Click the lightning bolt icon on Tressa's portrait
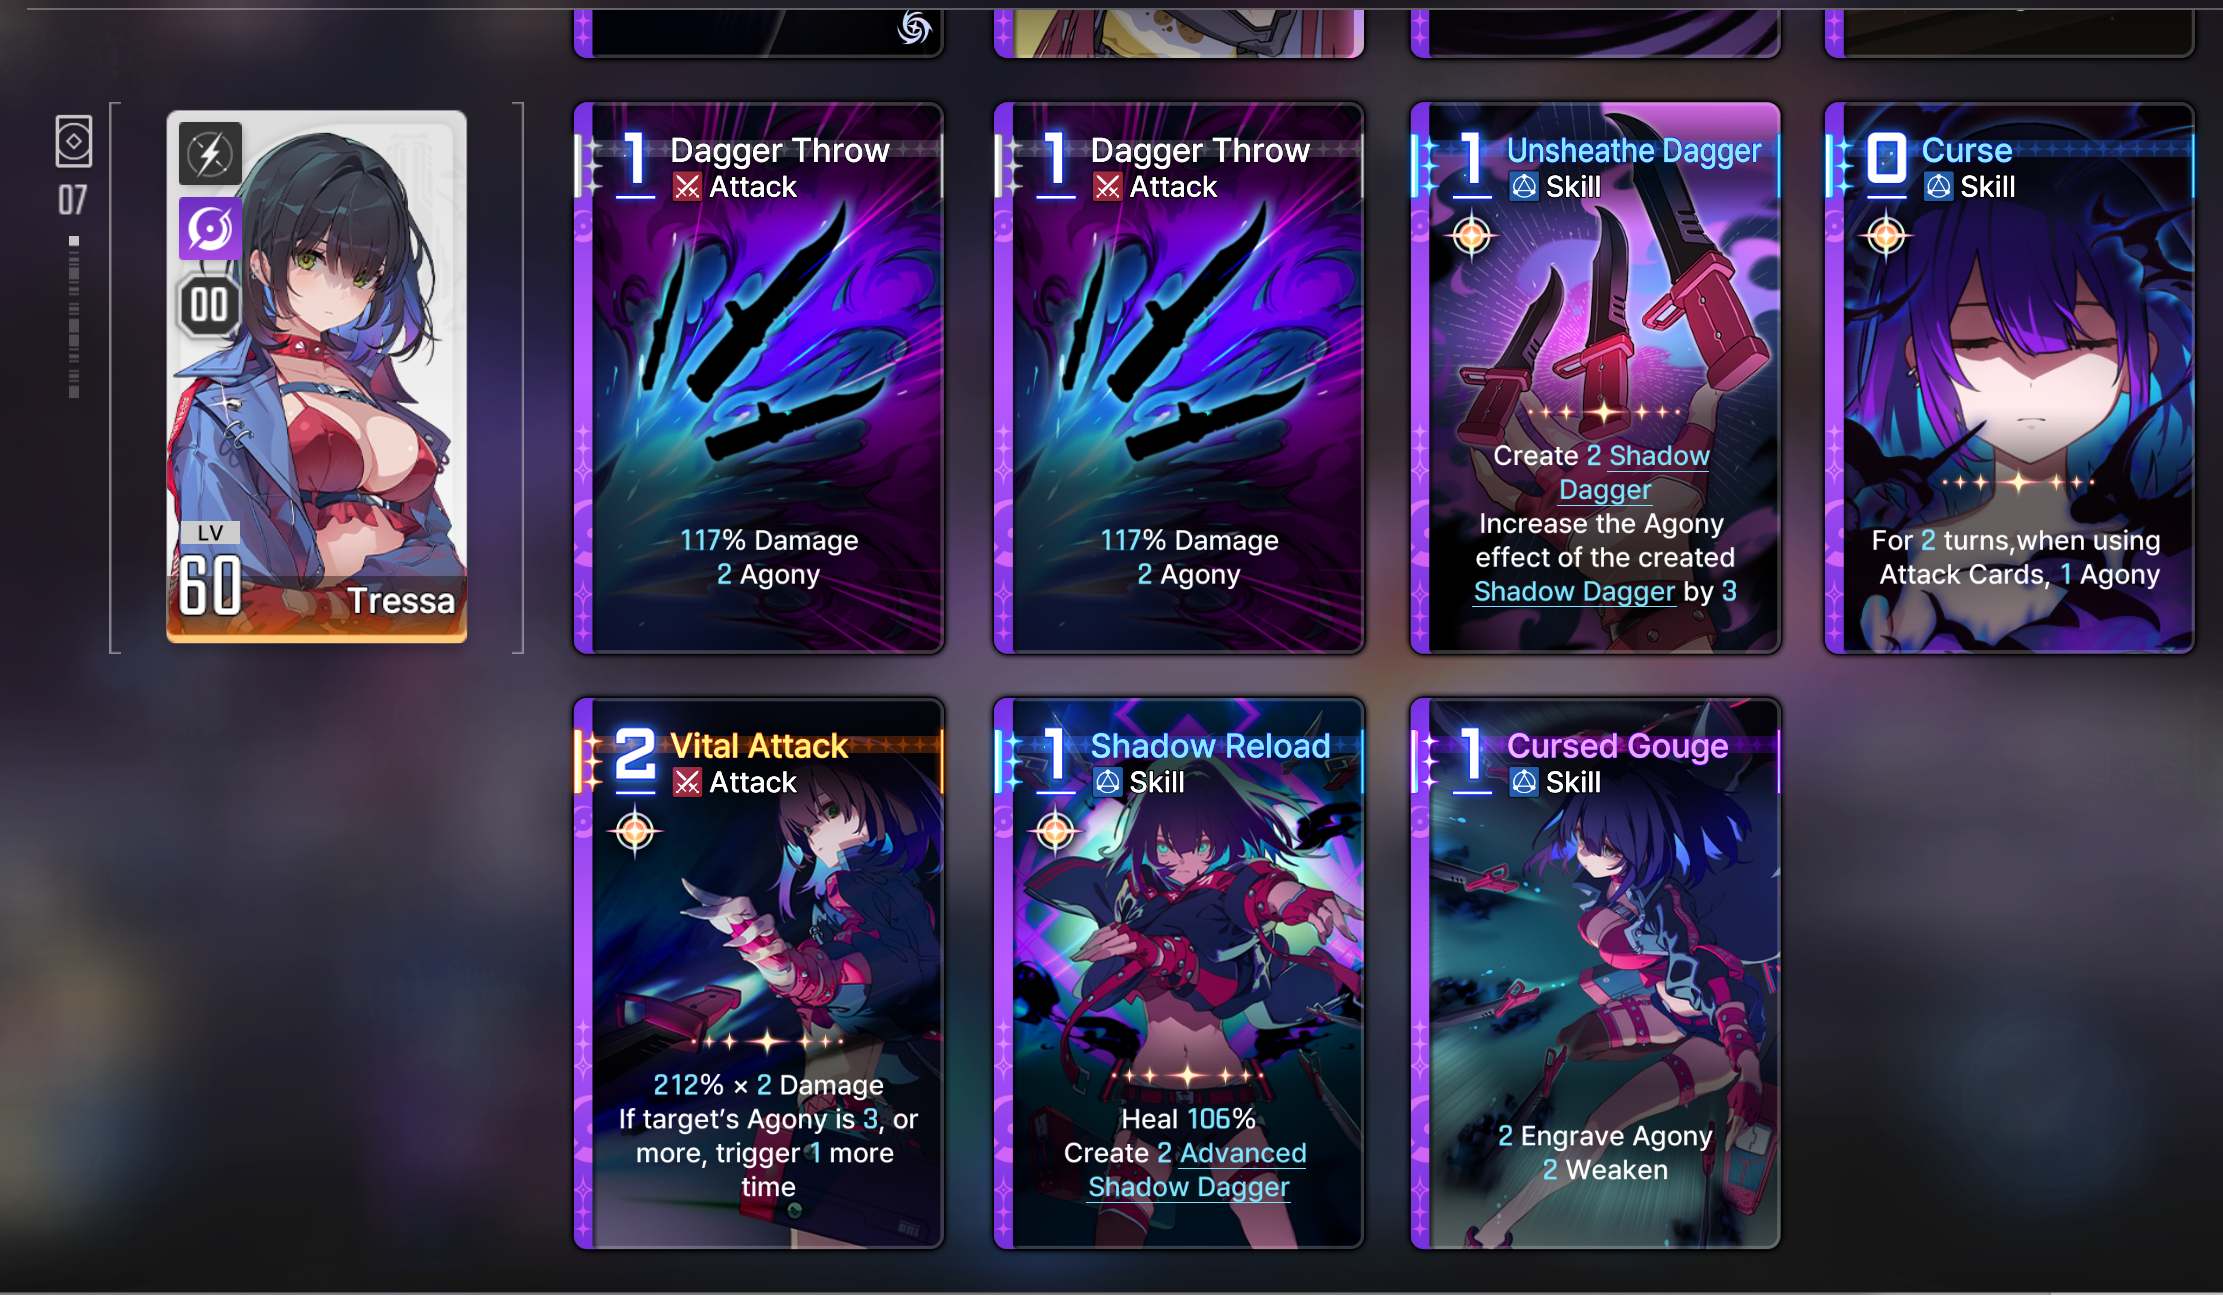The height and width of the screenshot is (1295, 2223). pos(210,154)
